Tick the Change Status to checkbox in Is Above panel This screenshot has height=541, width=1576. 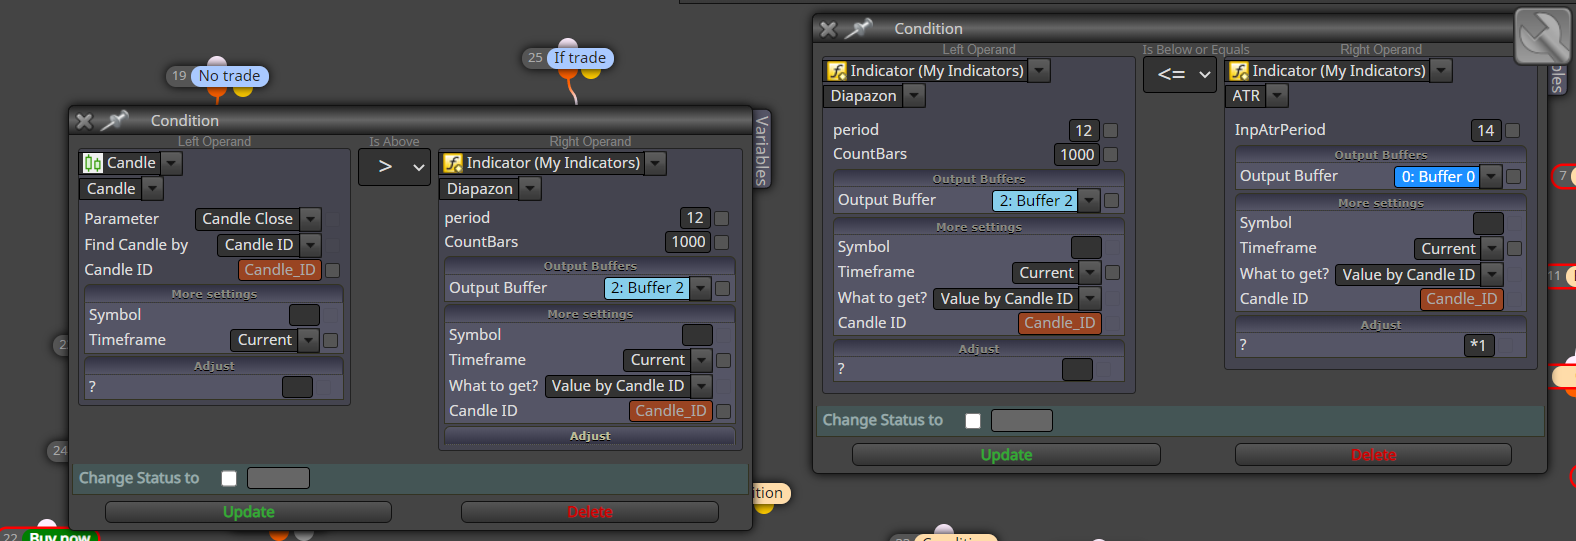point(229,478)
